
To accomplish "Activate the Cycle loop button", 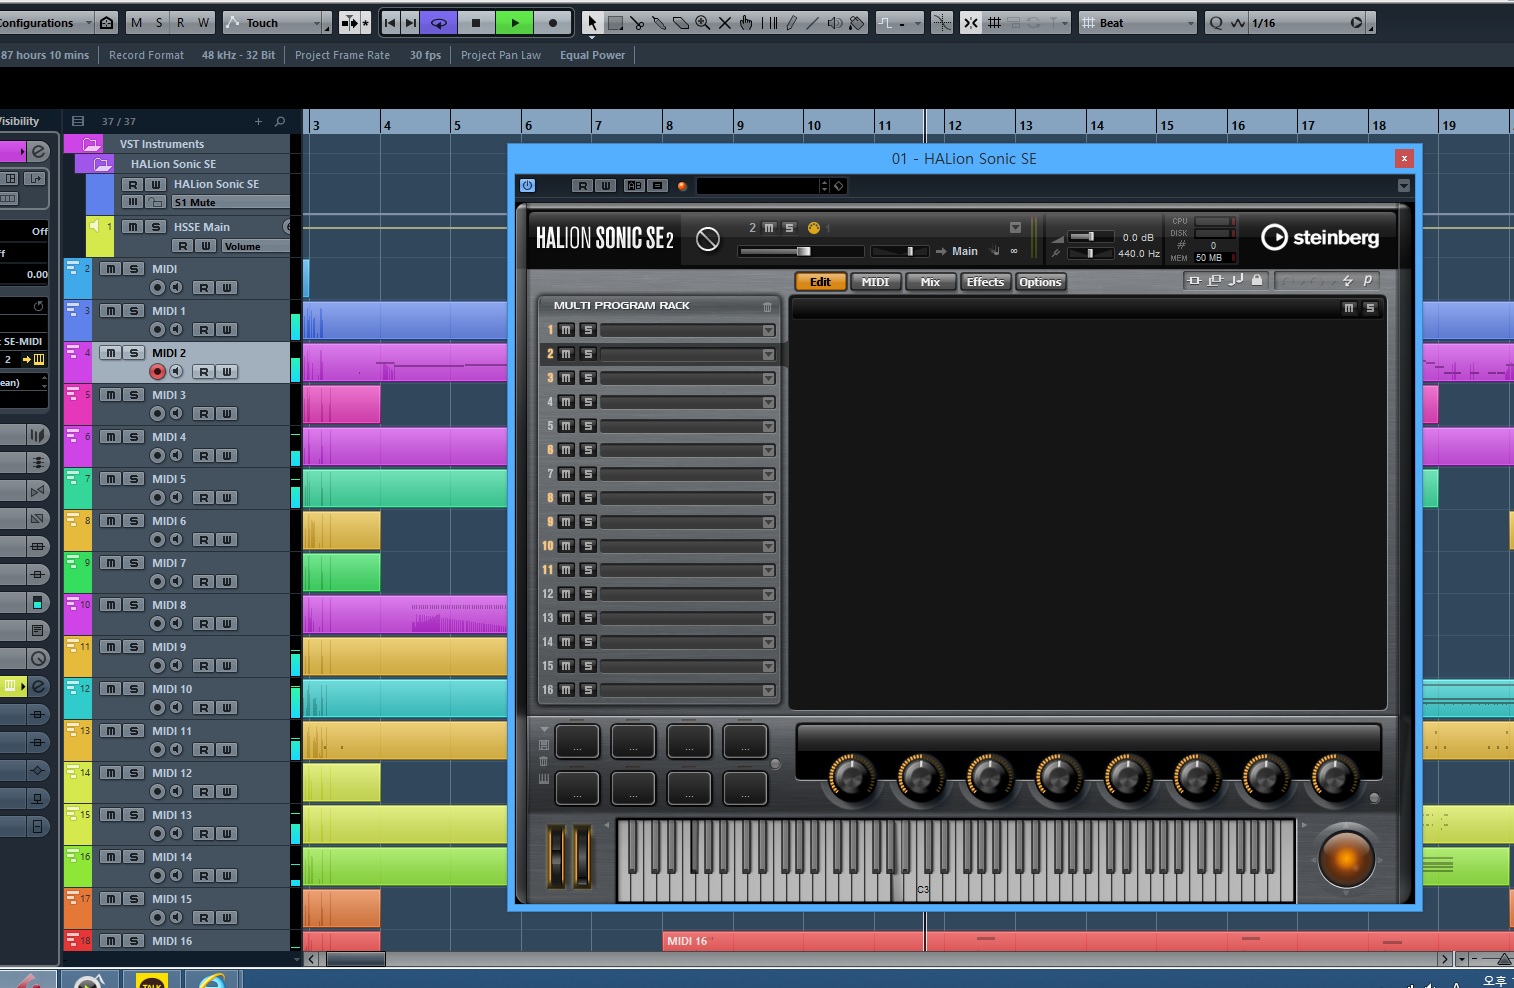I will tap(438, 22).
